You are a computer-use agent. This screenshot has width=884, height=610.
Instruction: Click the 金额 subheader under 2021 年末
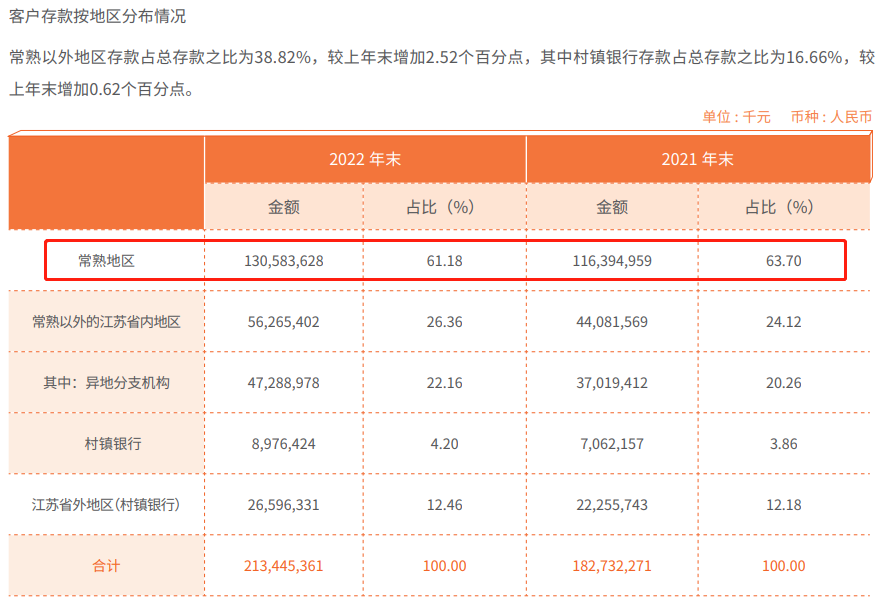pyautogui.click(x=612, y=207)
